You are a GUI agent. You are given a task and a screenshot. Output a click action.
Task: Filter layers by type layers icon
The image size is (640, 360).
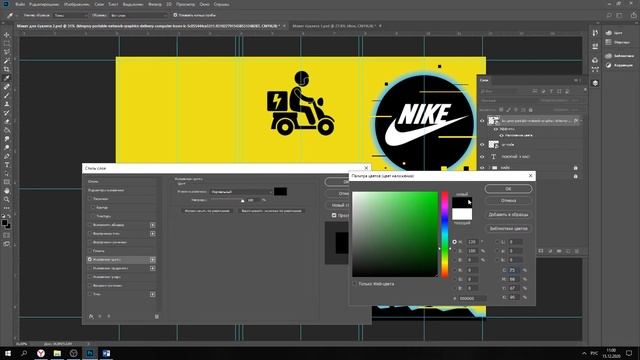coord(551,91)
